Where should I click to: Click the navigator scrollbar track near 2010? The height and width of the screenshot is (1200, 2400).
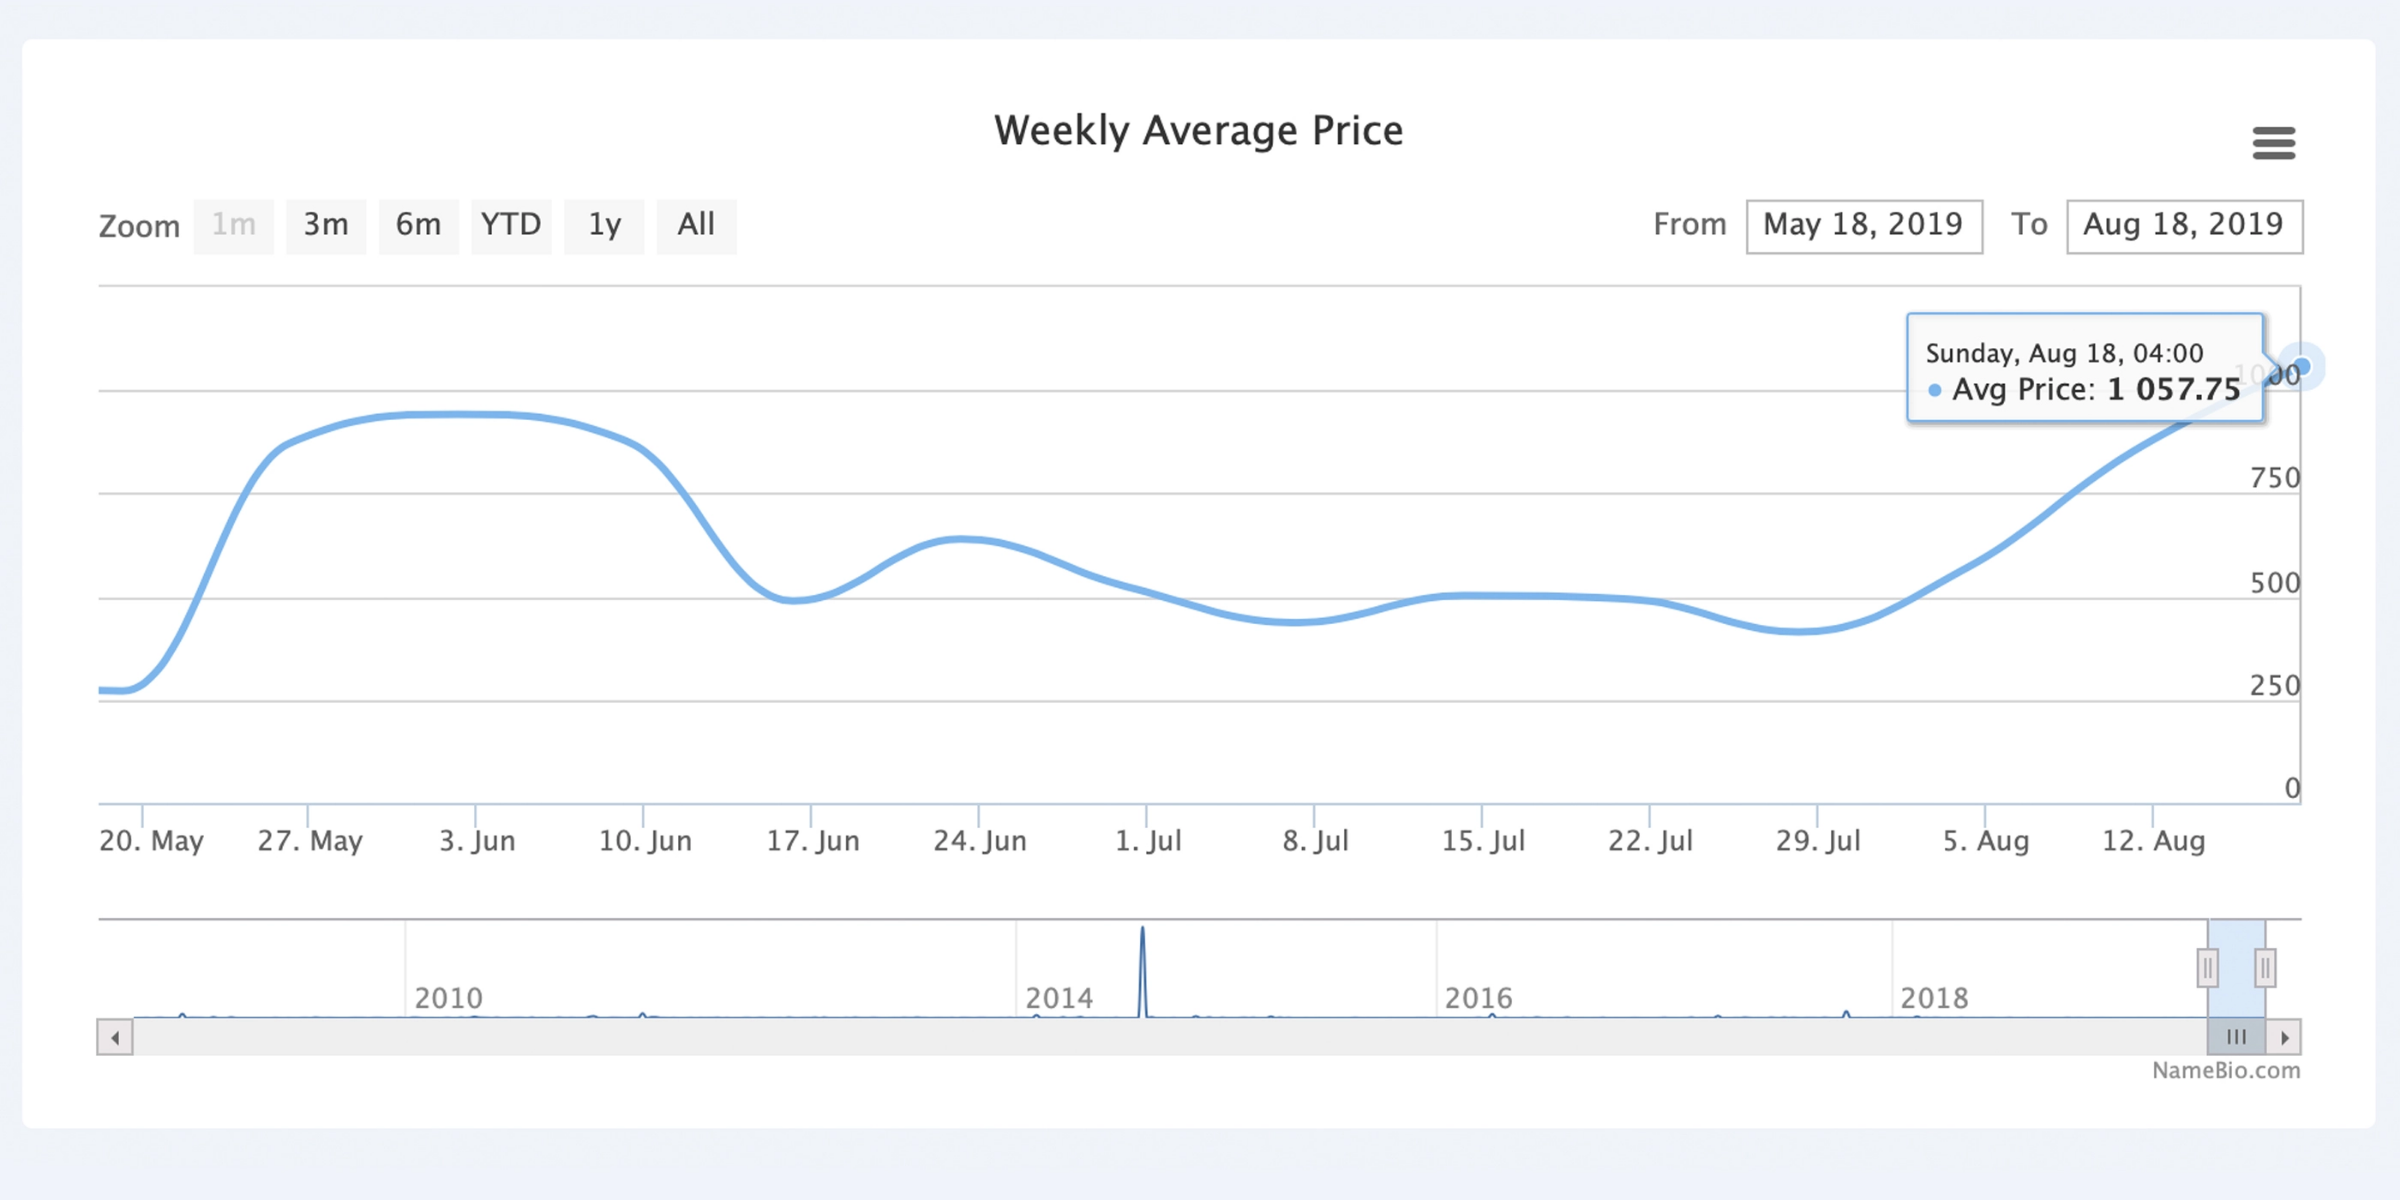tap(450, 1037)
